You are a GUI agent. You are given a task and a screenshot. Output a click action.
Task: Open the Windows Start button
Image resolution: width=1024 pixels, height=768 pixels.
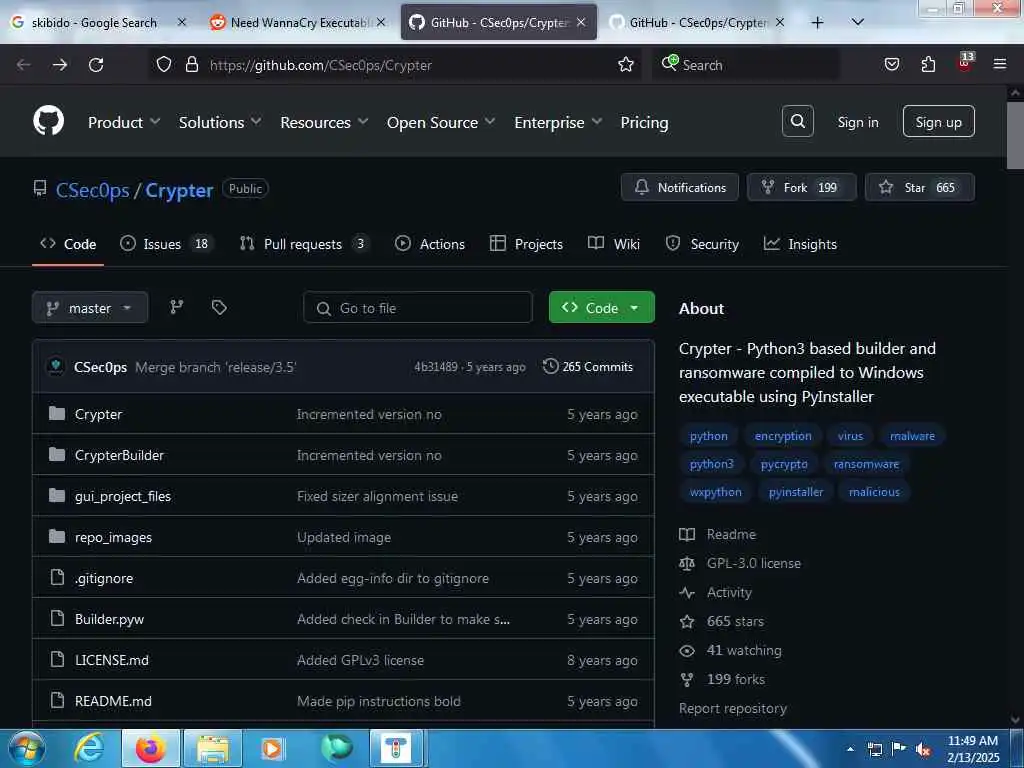pos(26,748)
